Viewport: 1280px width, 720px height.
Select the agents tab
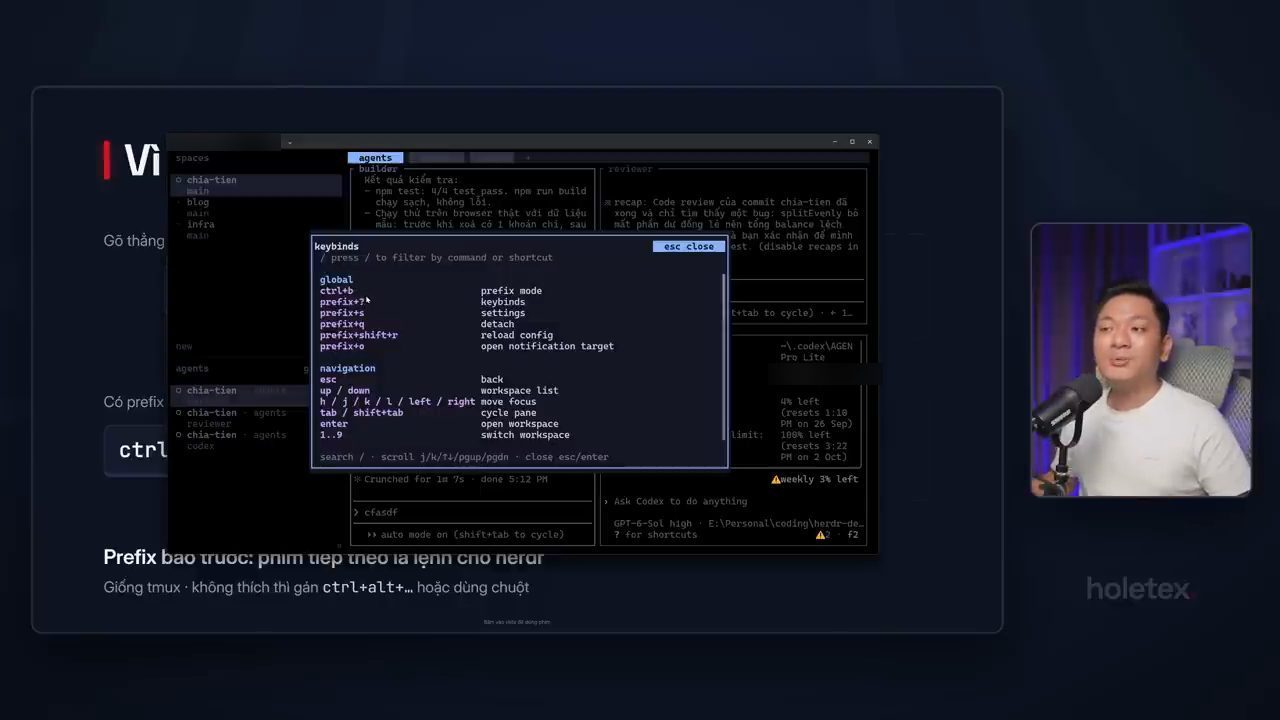pyautogui.click(x=375, y=158)
